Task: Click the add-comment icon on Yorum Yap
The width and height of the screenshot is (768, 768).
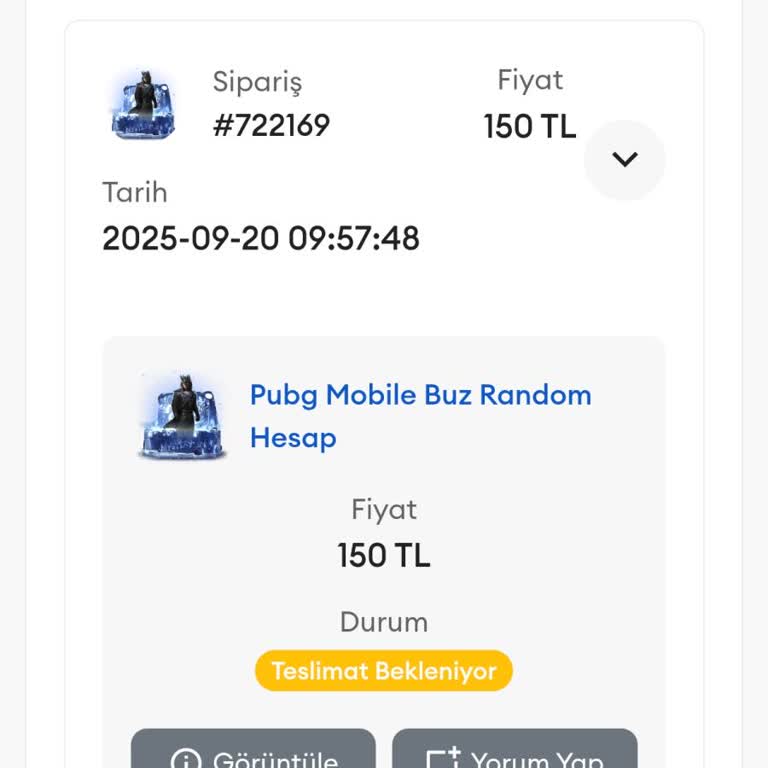Action: pyautogui.click(x=443, y=760)
